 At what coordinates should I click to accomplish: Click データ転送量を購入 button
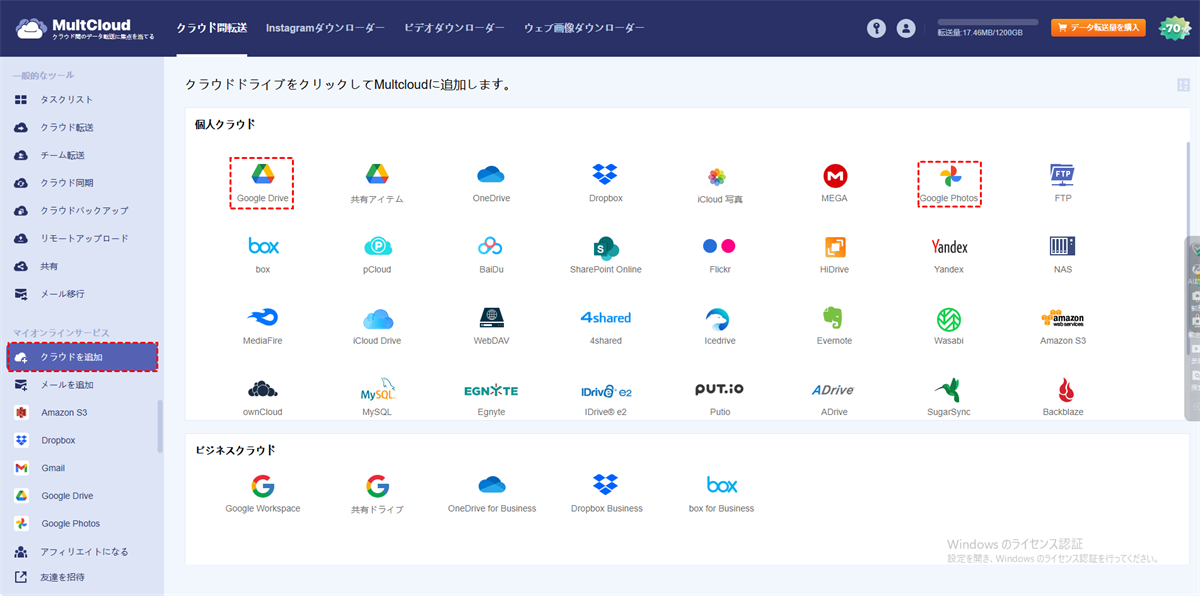click(x=1098, y=28)
